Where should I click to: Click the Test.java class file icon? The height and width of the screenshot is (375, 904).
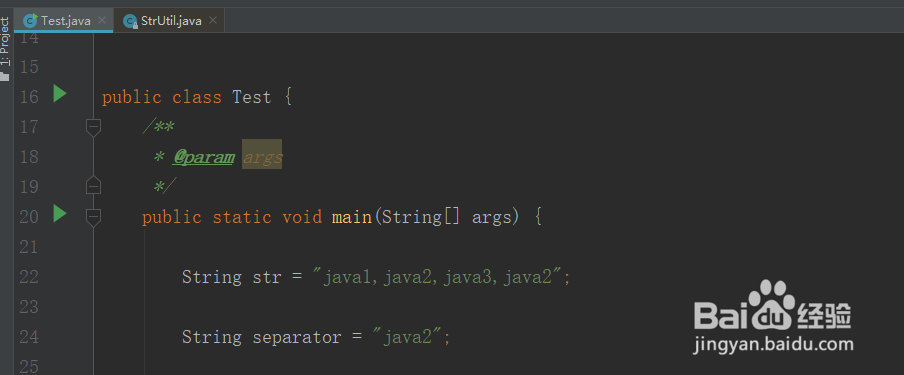coord(30,21)
